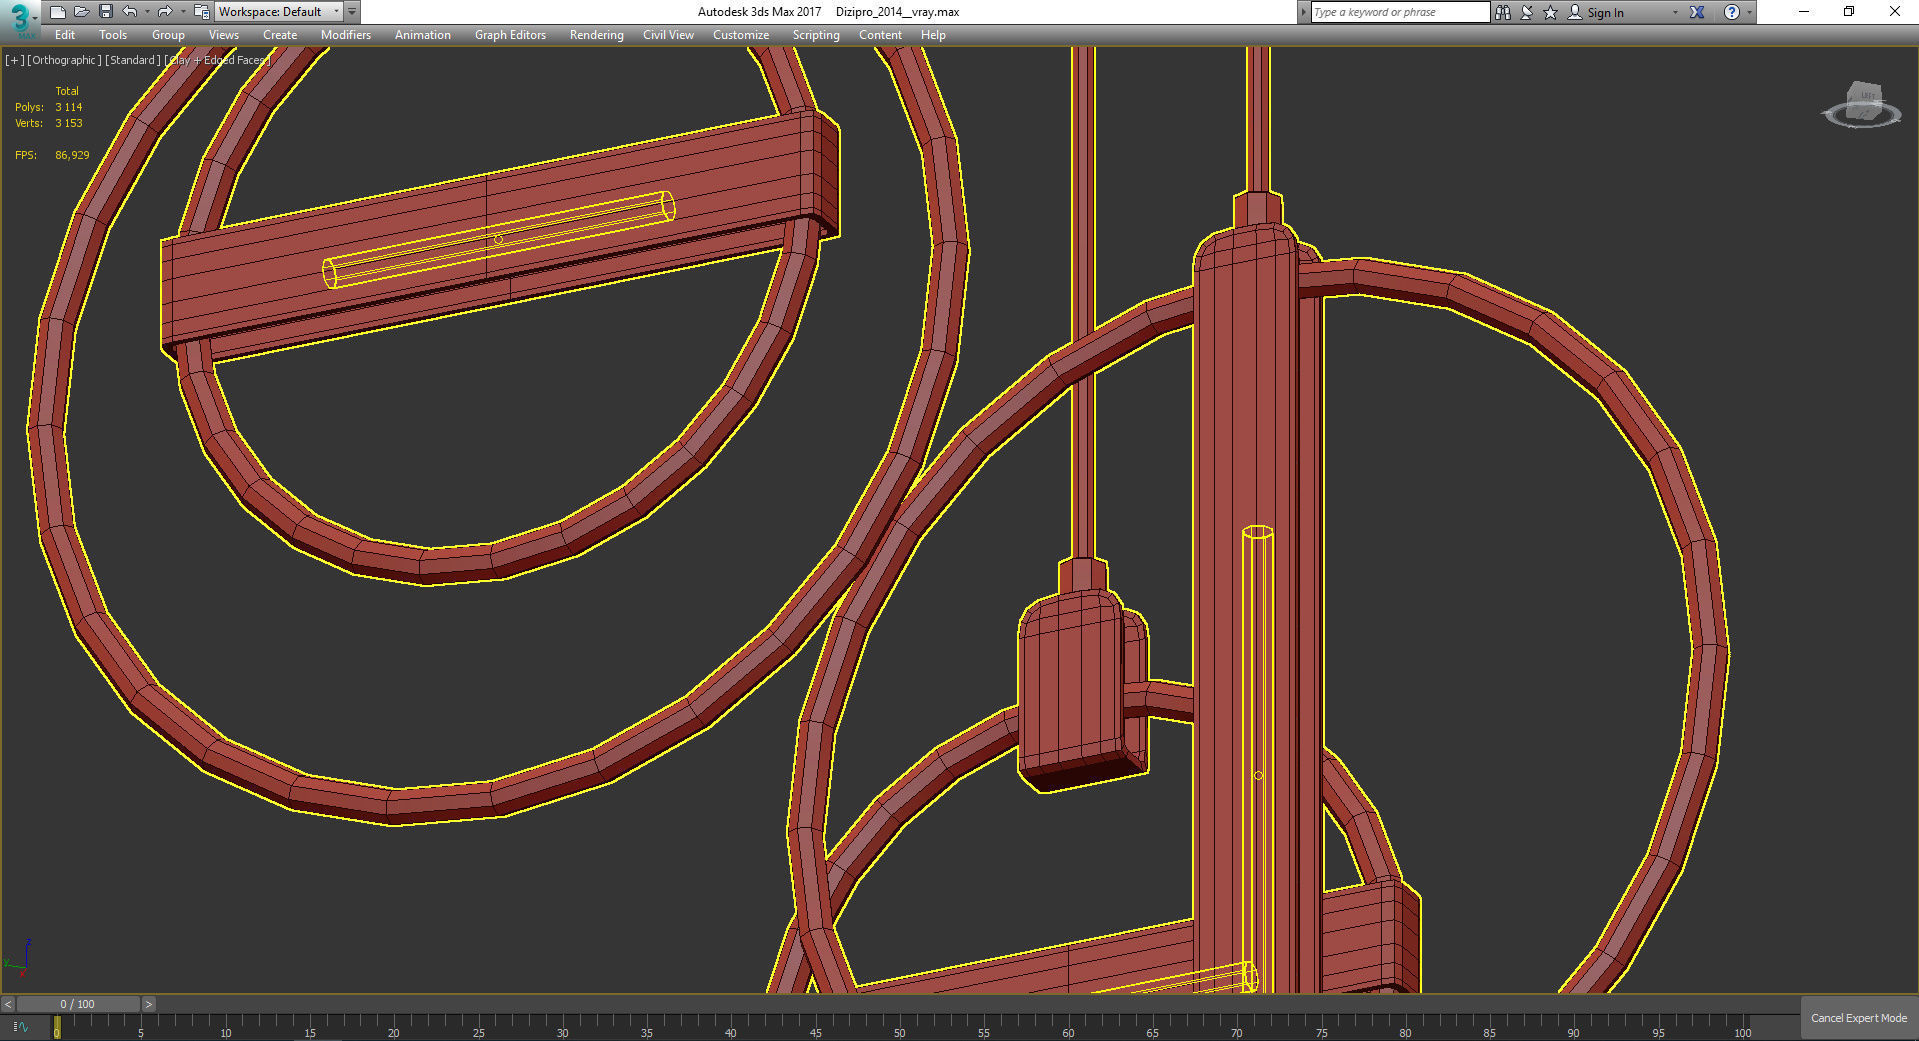1919x1041 pixels.
Task: Save the file with the floppy icon
Action: tap(105, 12)
